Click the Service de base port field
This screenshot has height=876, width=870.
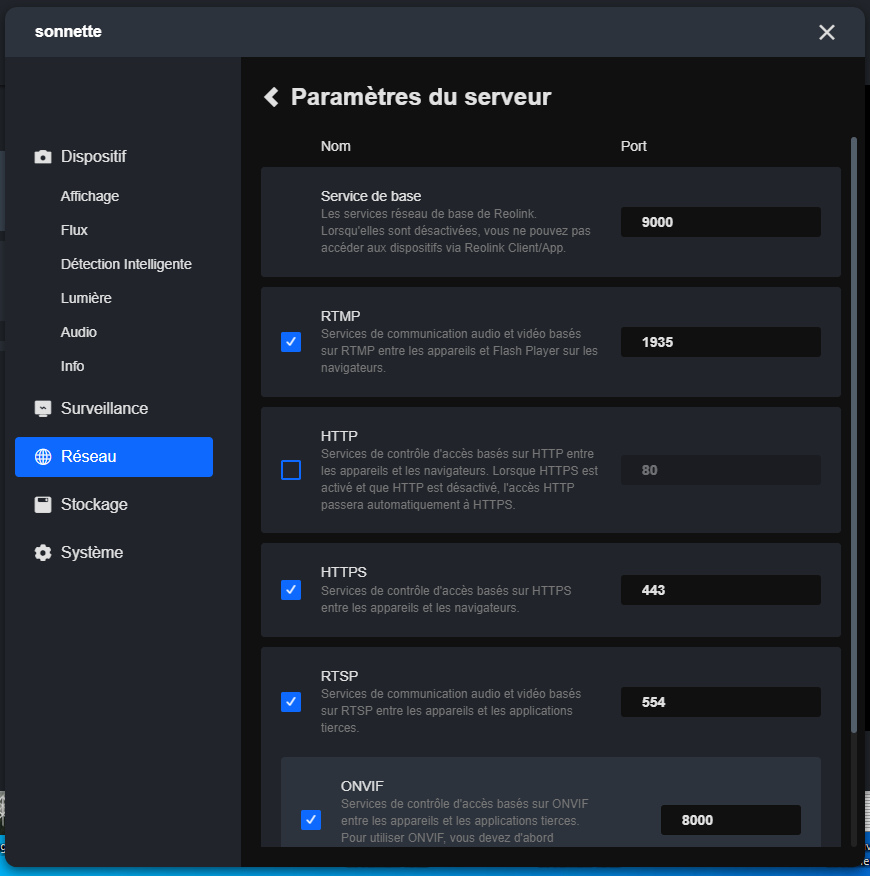[x=720, y=222]
